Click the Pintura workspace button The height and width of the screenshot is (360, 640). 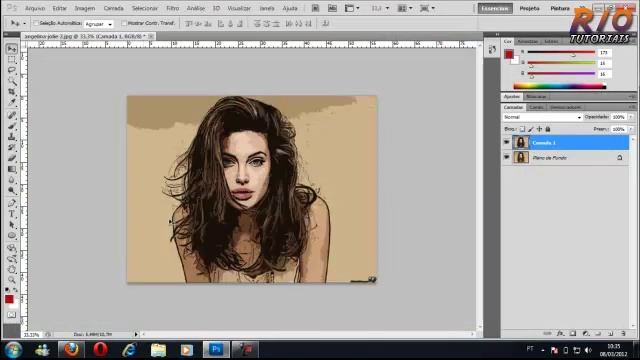(560, 8)
